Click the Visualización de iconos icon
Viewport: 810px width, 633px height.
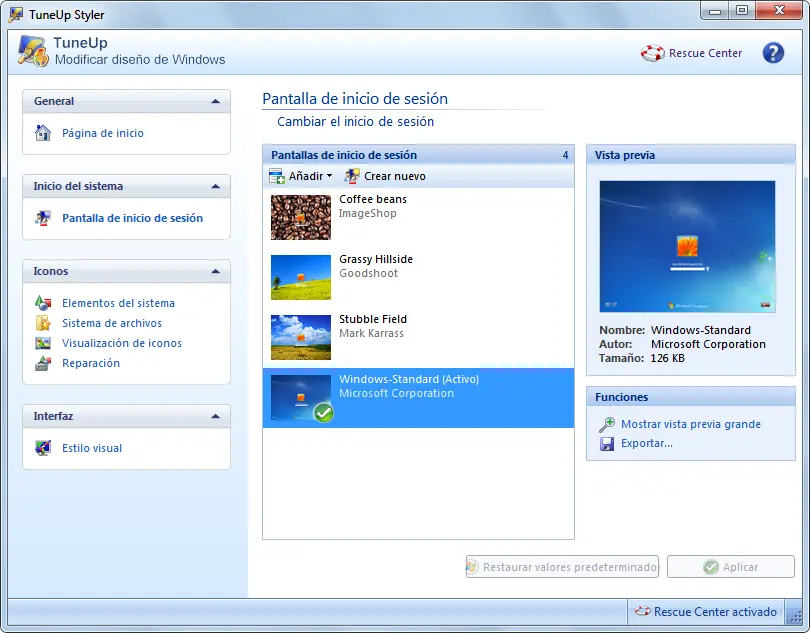tap(43, 343)
